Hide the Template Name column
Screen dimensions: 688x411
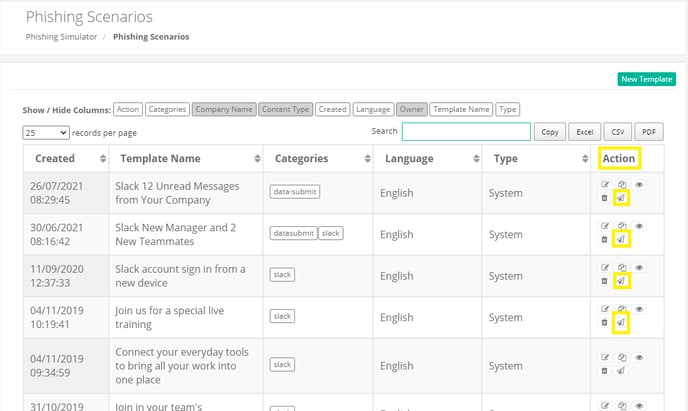[461, 109]
